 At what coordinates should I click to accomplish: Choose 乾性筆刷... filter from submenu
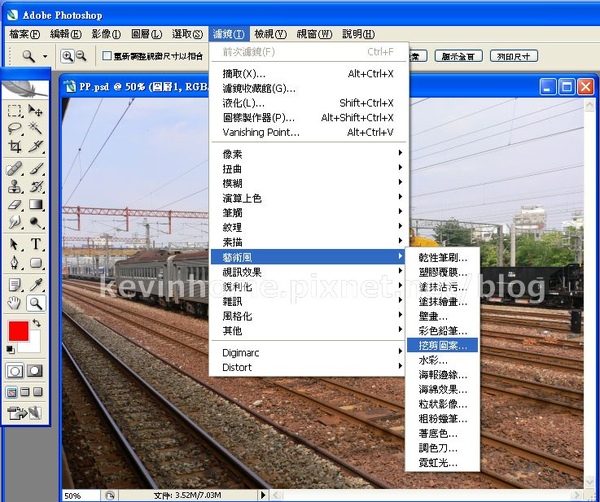pyautogui.click(x=442, y=258)
